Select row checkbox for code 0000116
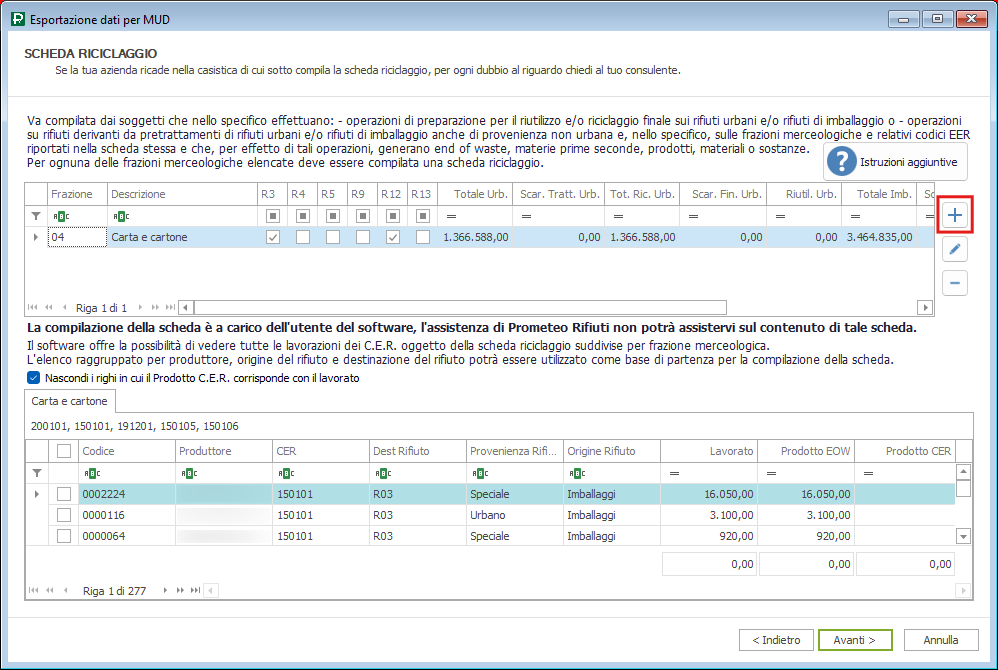 coord(64,515)
